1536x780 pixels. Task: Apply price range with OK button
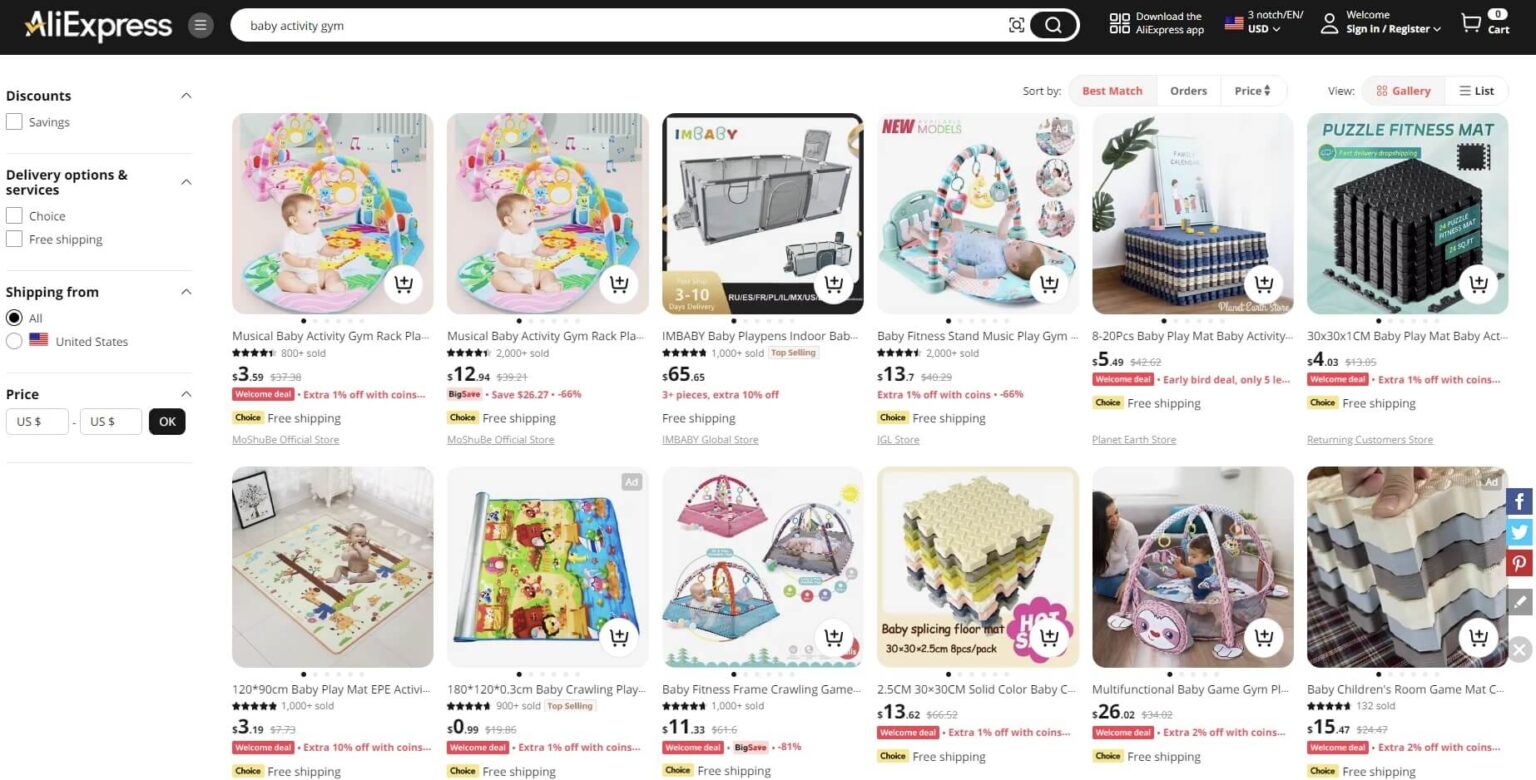click(x=167, y=422)
